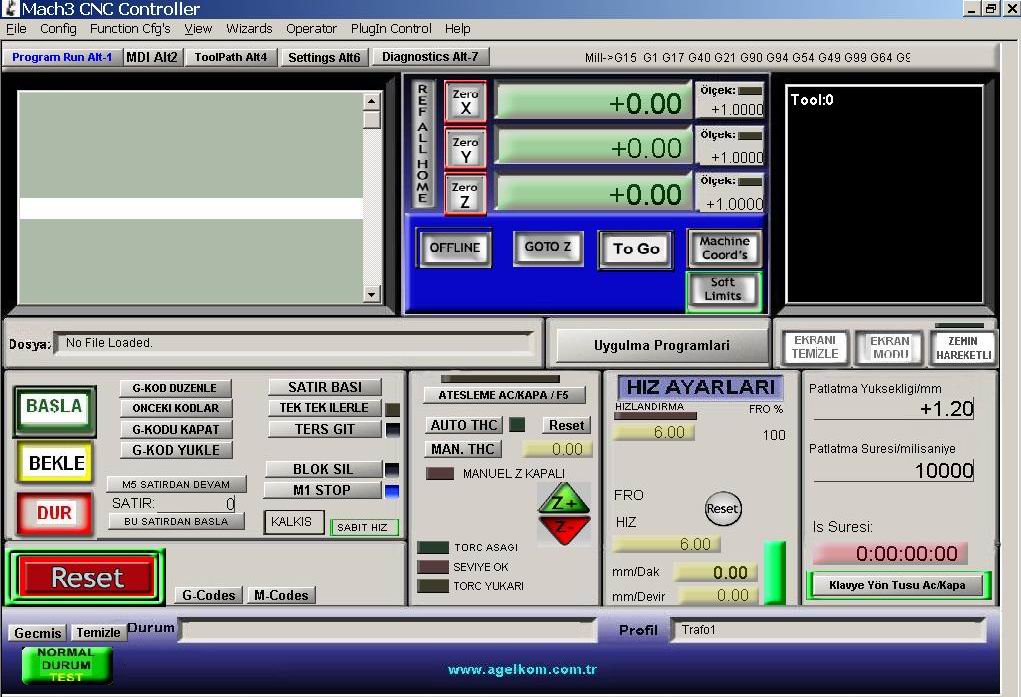Screen dimensions: 1021x697
Task: Toggle Soft Limits
Action: [723, 290]
